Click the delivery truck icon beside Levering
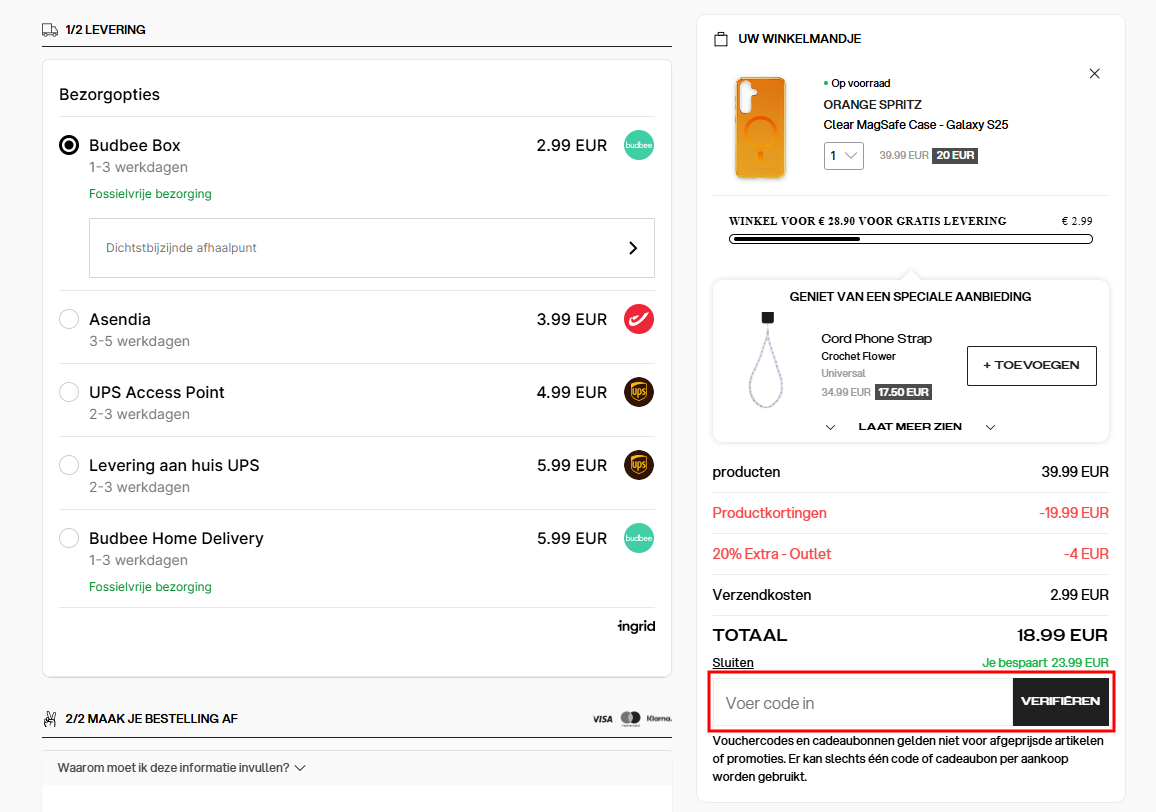Image resolution: width=1156 pixels, height=812 pixels. coord(50,30)
